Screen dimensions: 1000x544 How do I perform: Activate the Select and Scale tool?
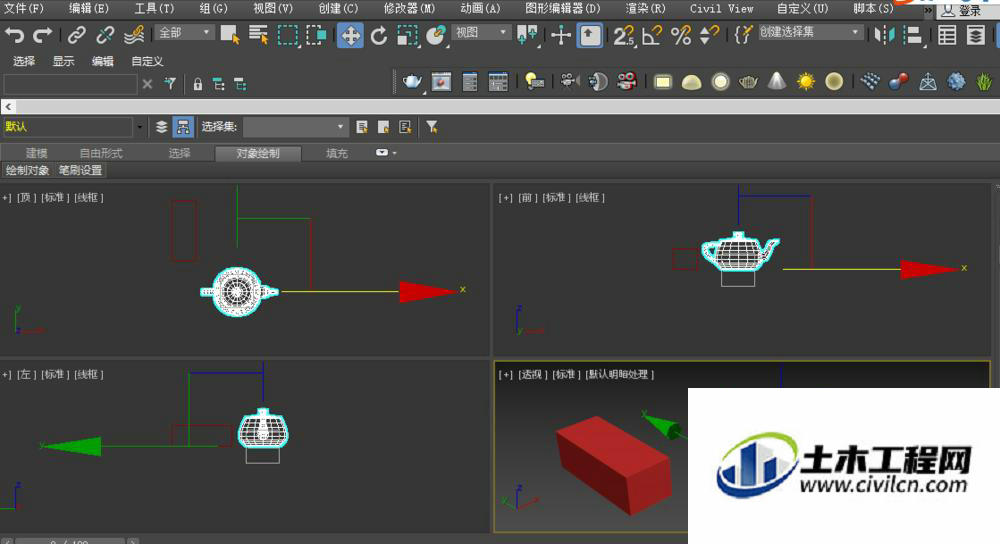[x=408, y=36]
